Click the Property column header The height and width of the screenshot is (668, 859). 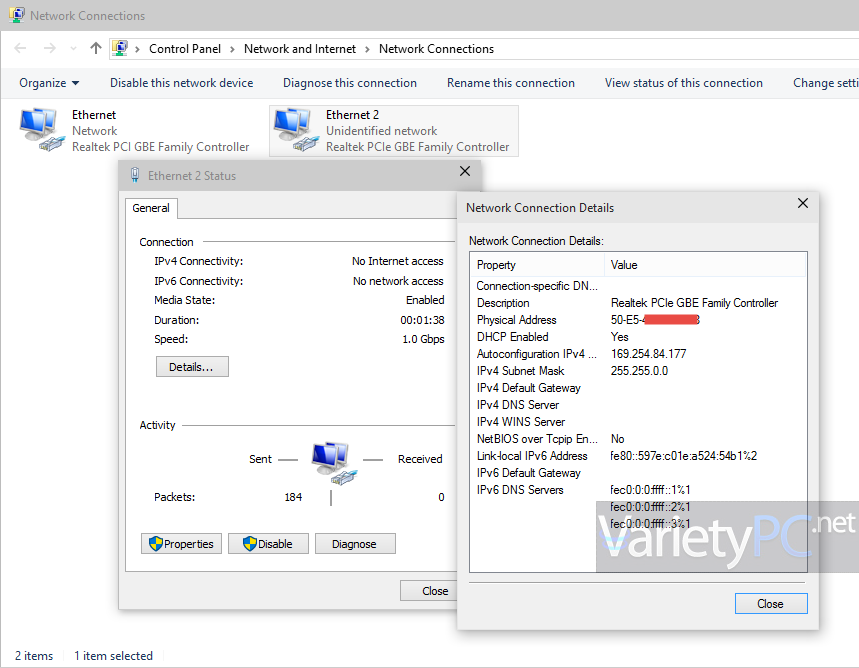tap(537, 265)
